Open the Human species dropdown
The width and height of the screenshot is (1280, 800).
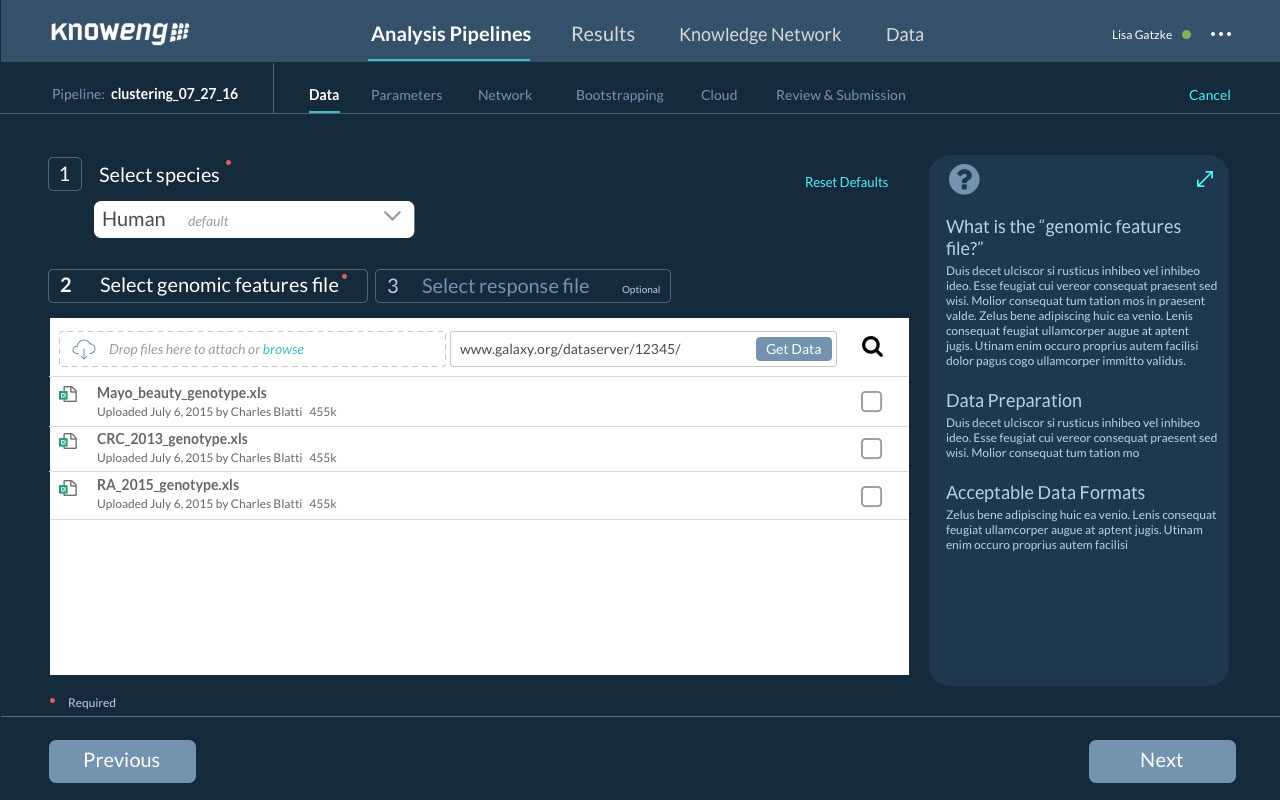[254, 219]
